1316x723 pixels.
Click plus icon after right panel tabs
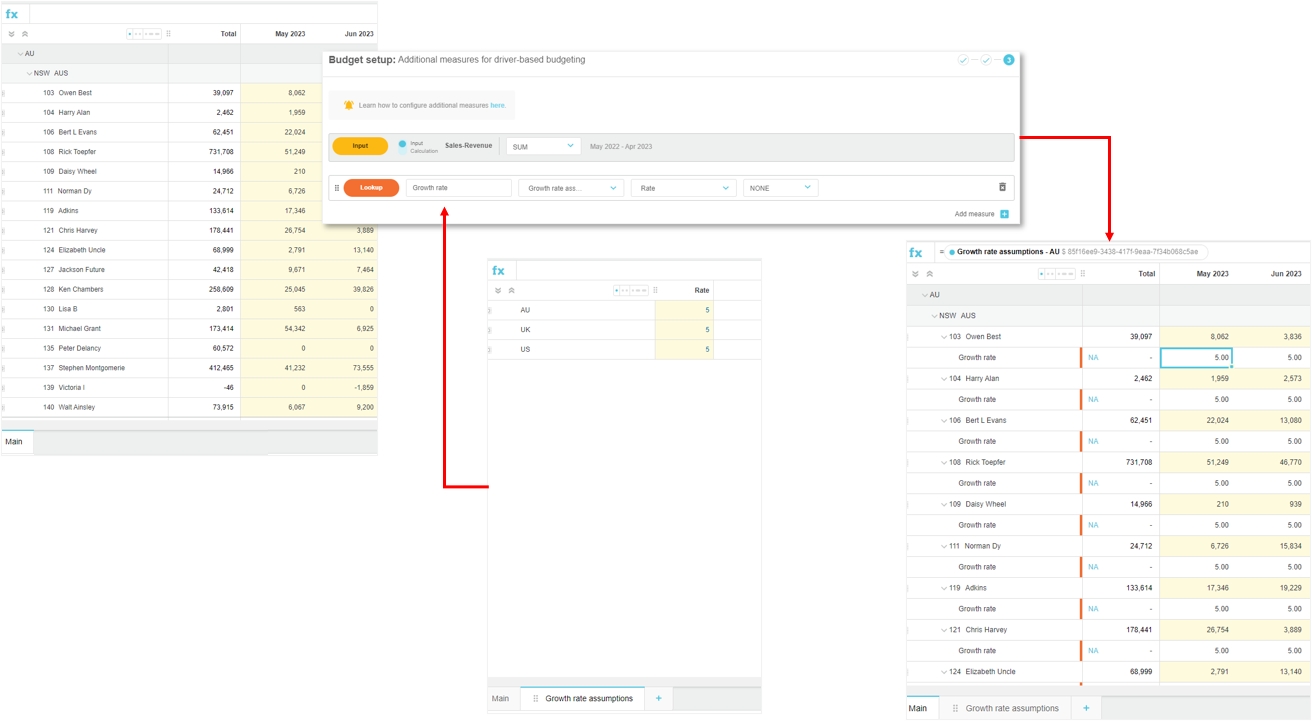click(x=1086, y=708)
